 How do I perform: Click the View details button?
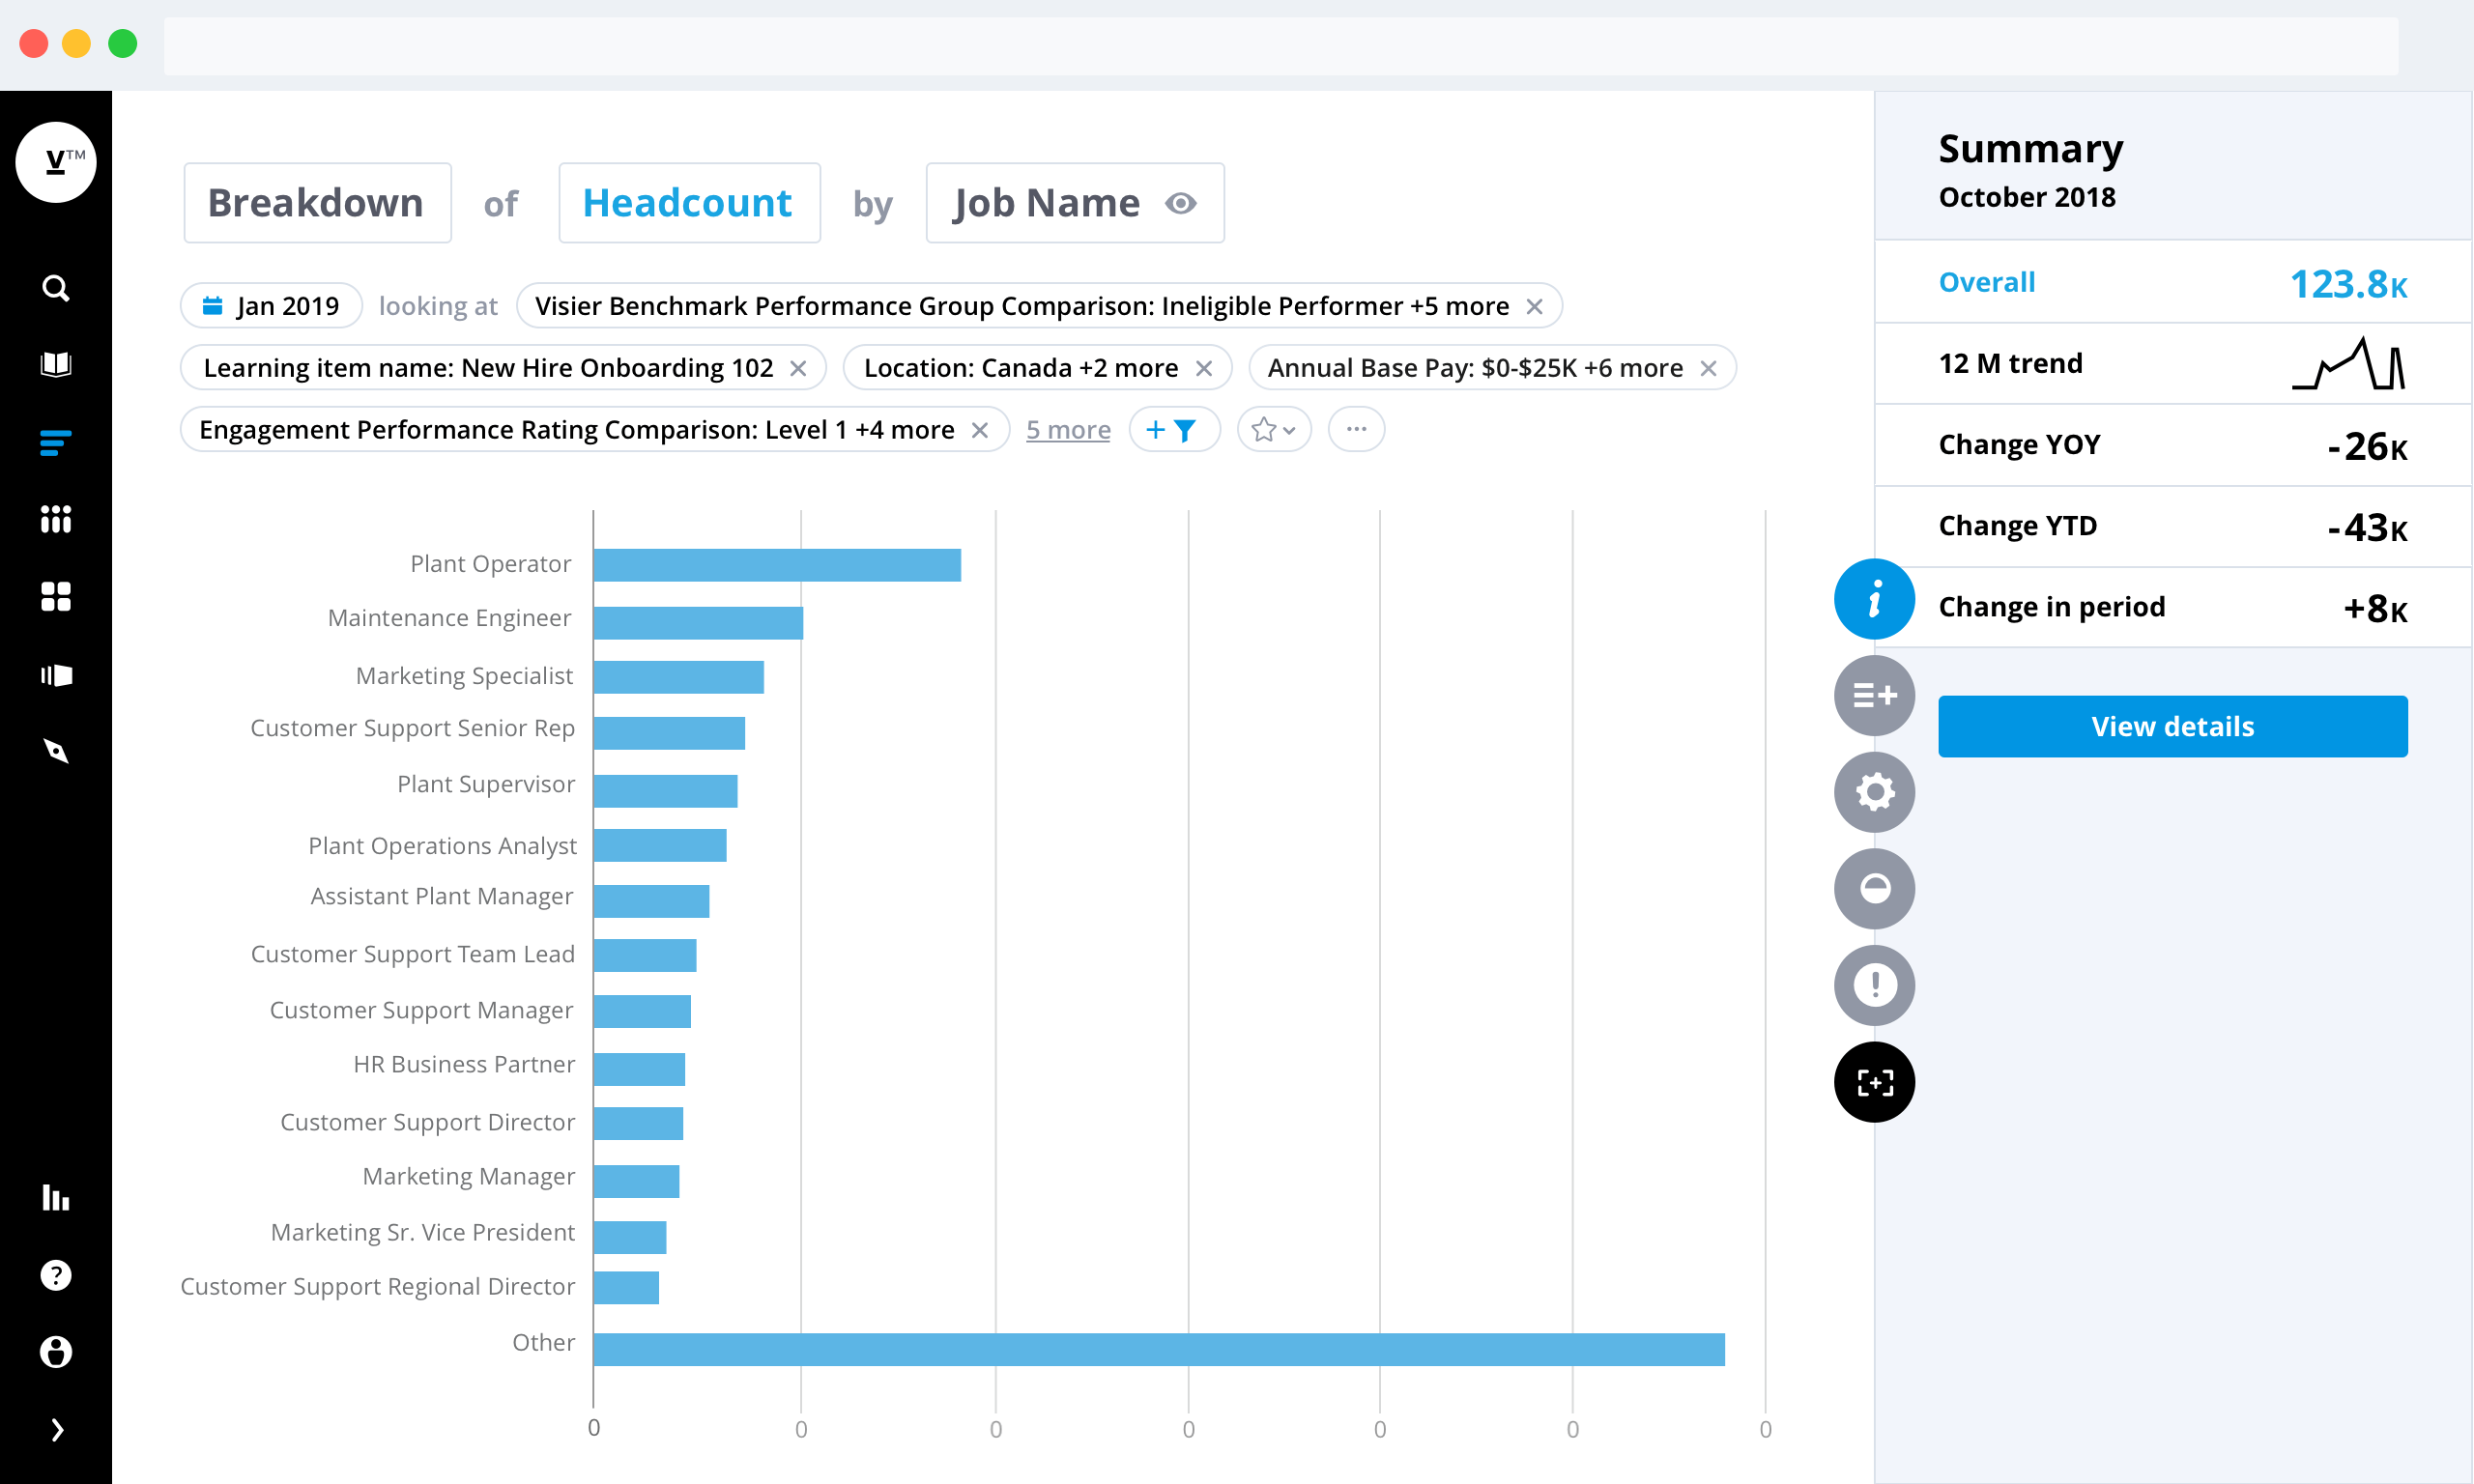(x=2172, y=727)
